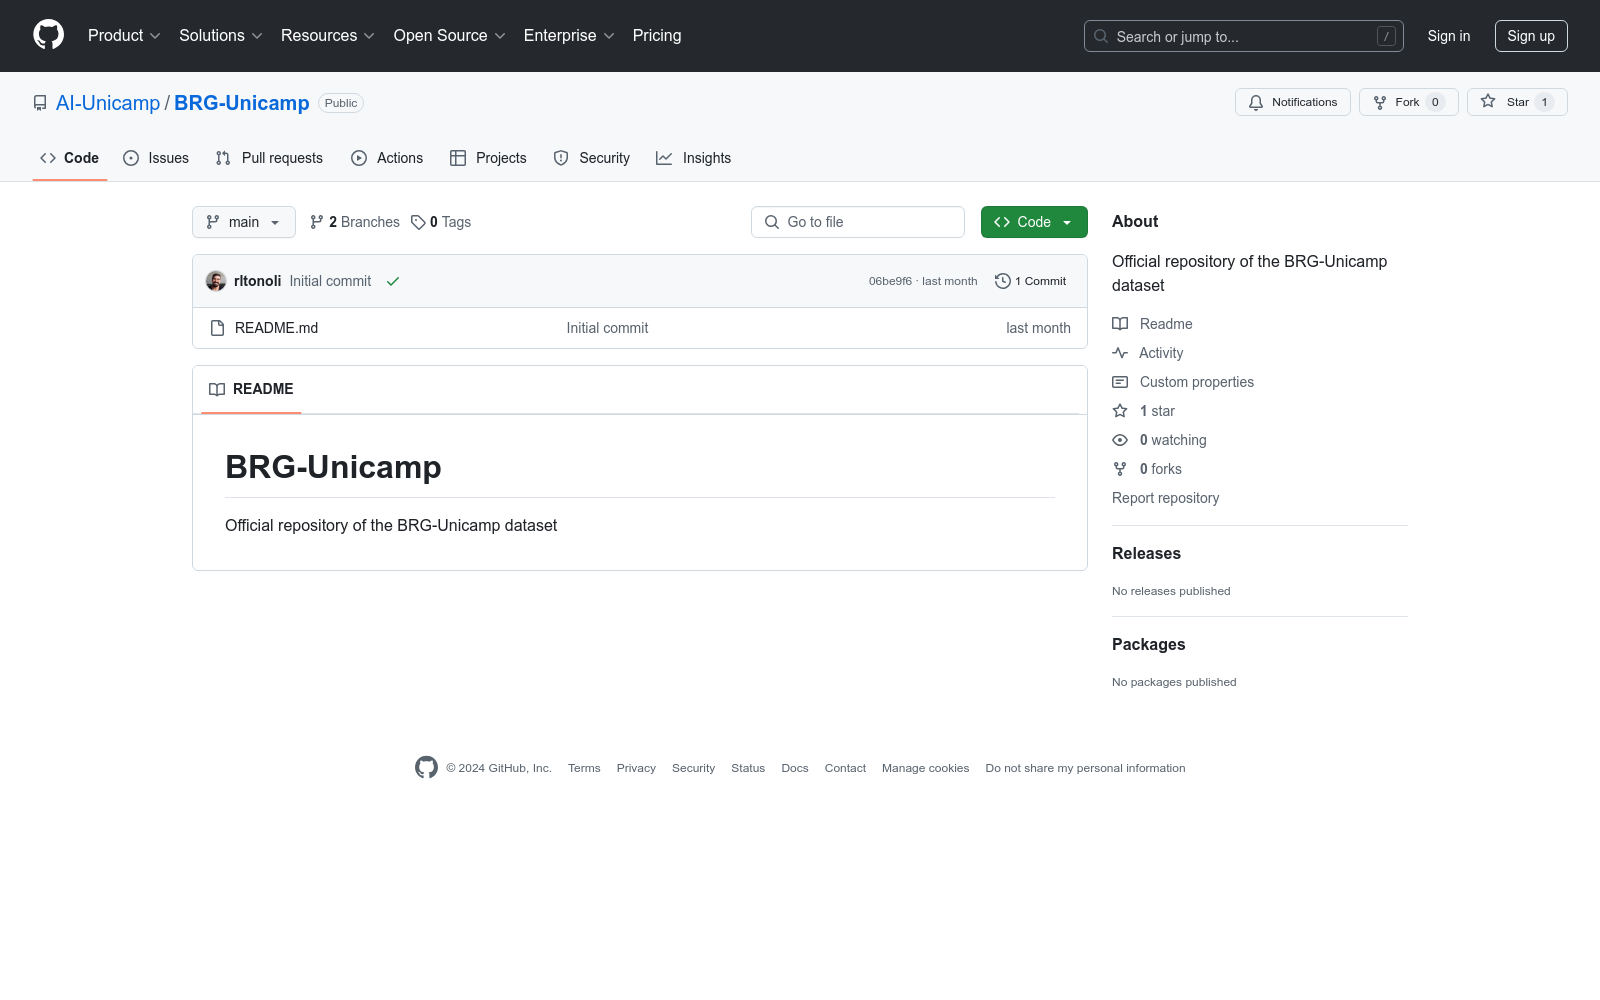This screenshot has height=1000, width=1600.
Task: Open the Status footer link
Action: tap(748, 768)
